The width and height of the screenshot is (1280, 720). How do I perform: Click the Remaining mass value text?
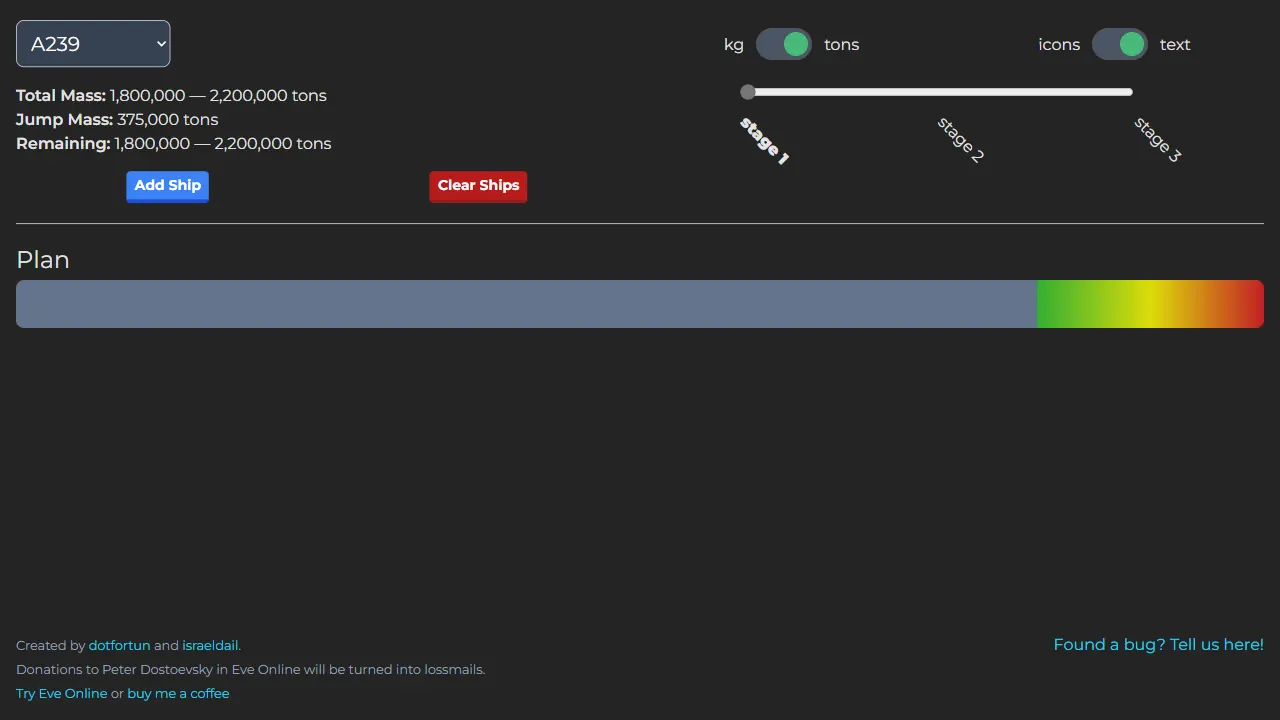(x=223, y=144)
